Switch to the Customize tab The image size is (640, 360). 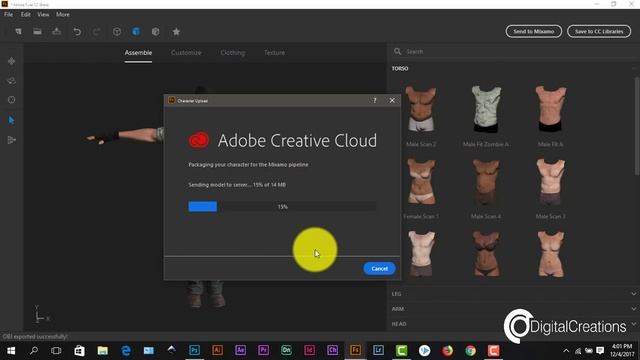[x=186, y=53]
